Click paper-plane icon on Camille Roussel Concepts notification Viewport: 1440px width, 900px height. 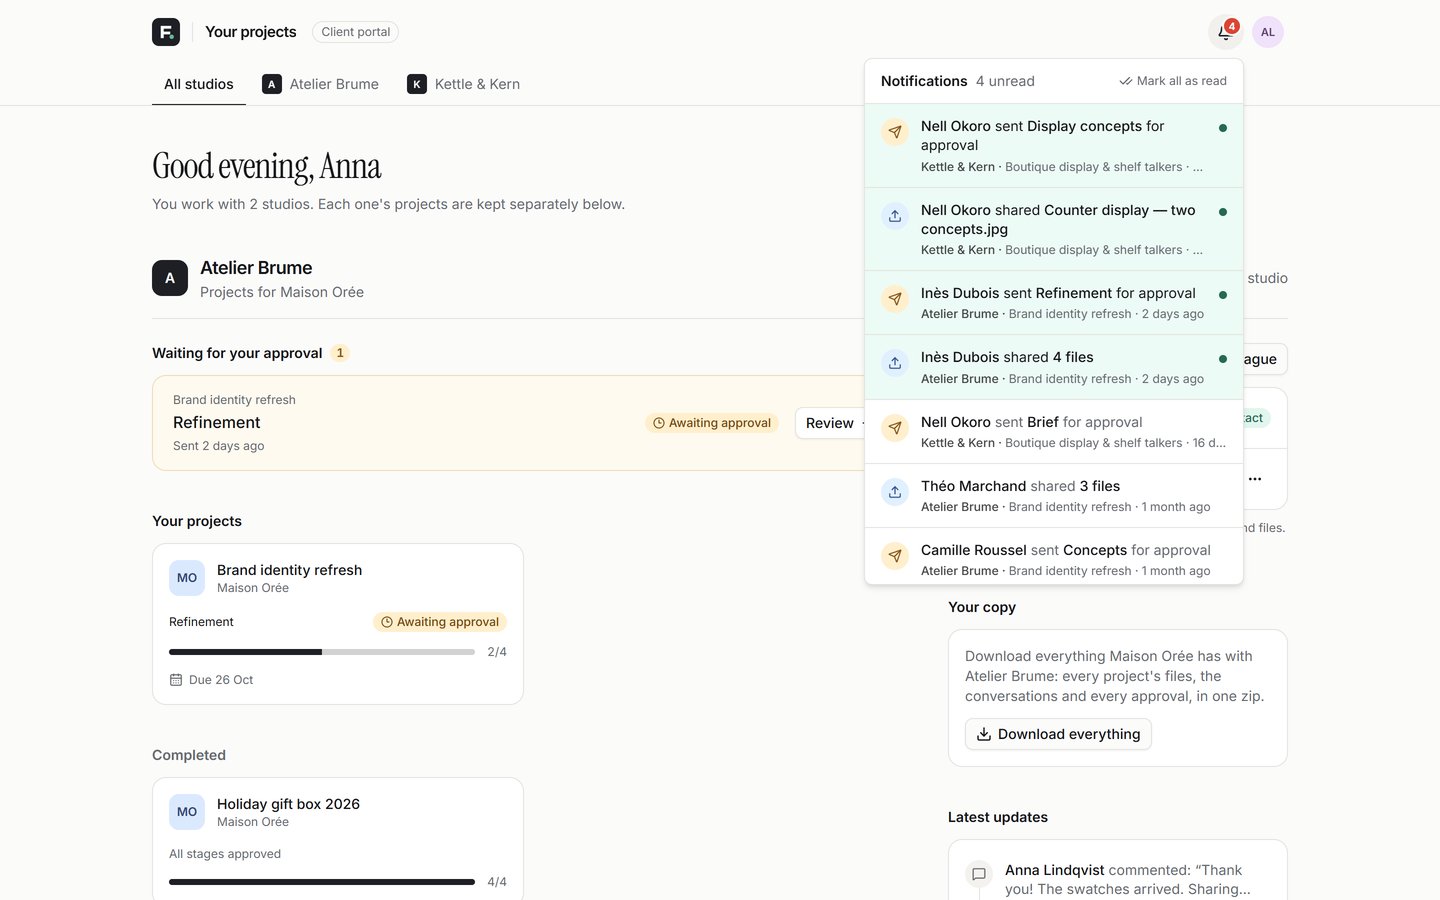(895, 556)
